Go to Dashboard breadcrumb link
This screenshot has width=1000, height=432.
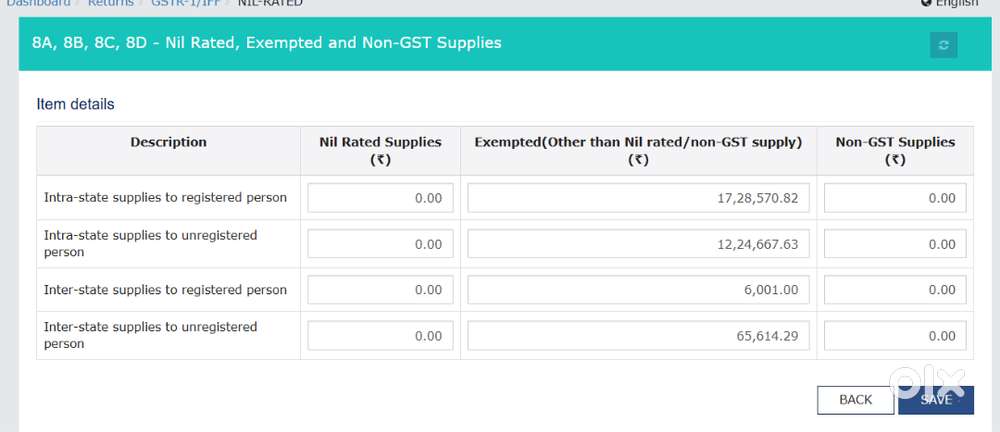(39, 3)
